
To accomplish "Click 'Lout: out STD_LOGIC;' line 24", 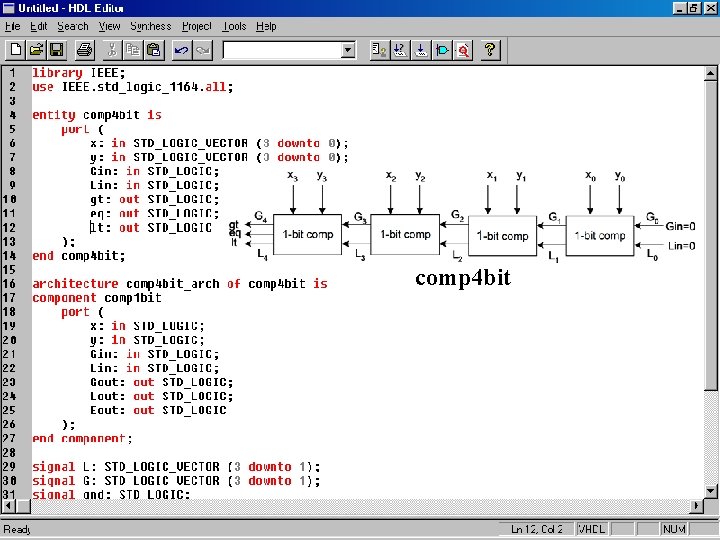I will point(162,396).
